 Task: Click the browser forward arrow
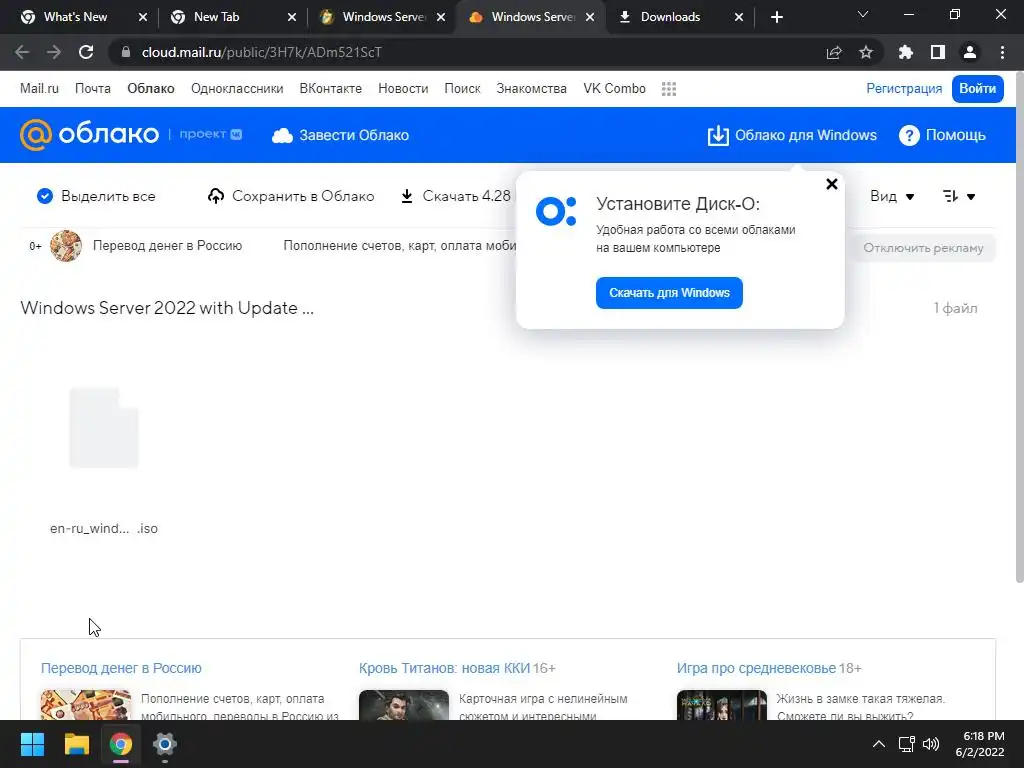54,52
